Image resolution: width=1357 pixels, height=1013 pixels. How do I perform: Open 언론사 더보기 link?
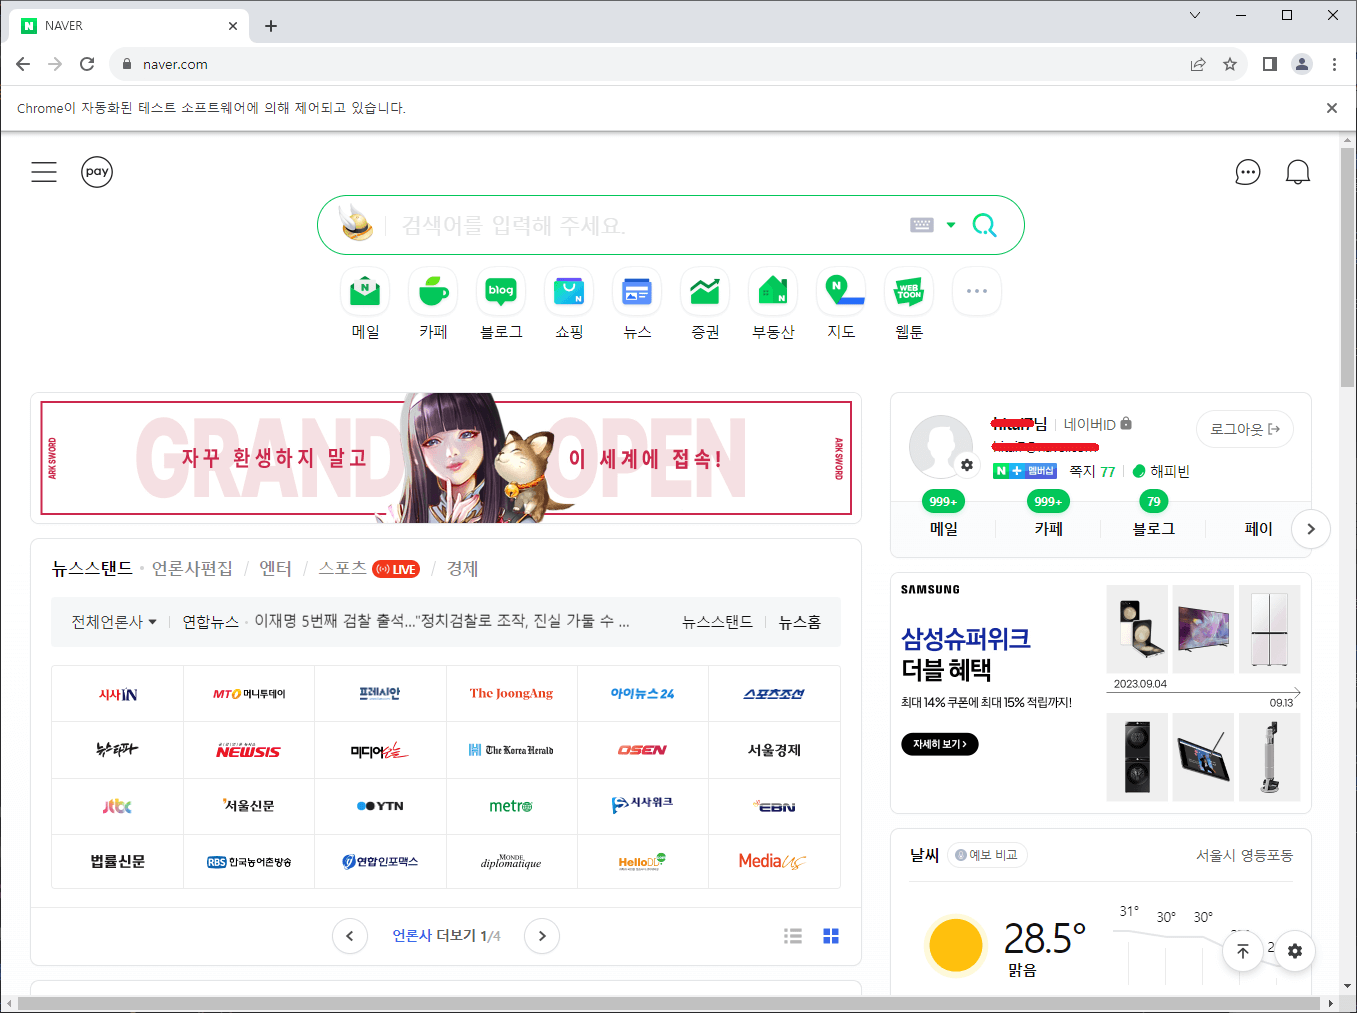446,936
